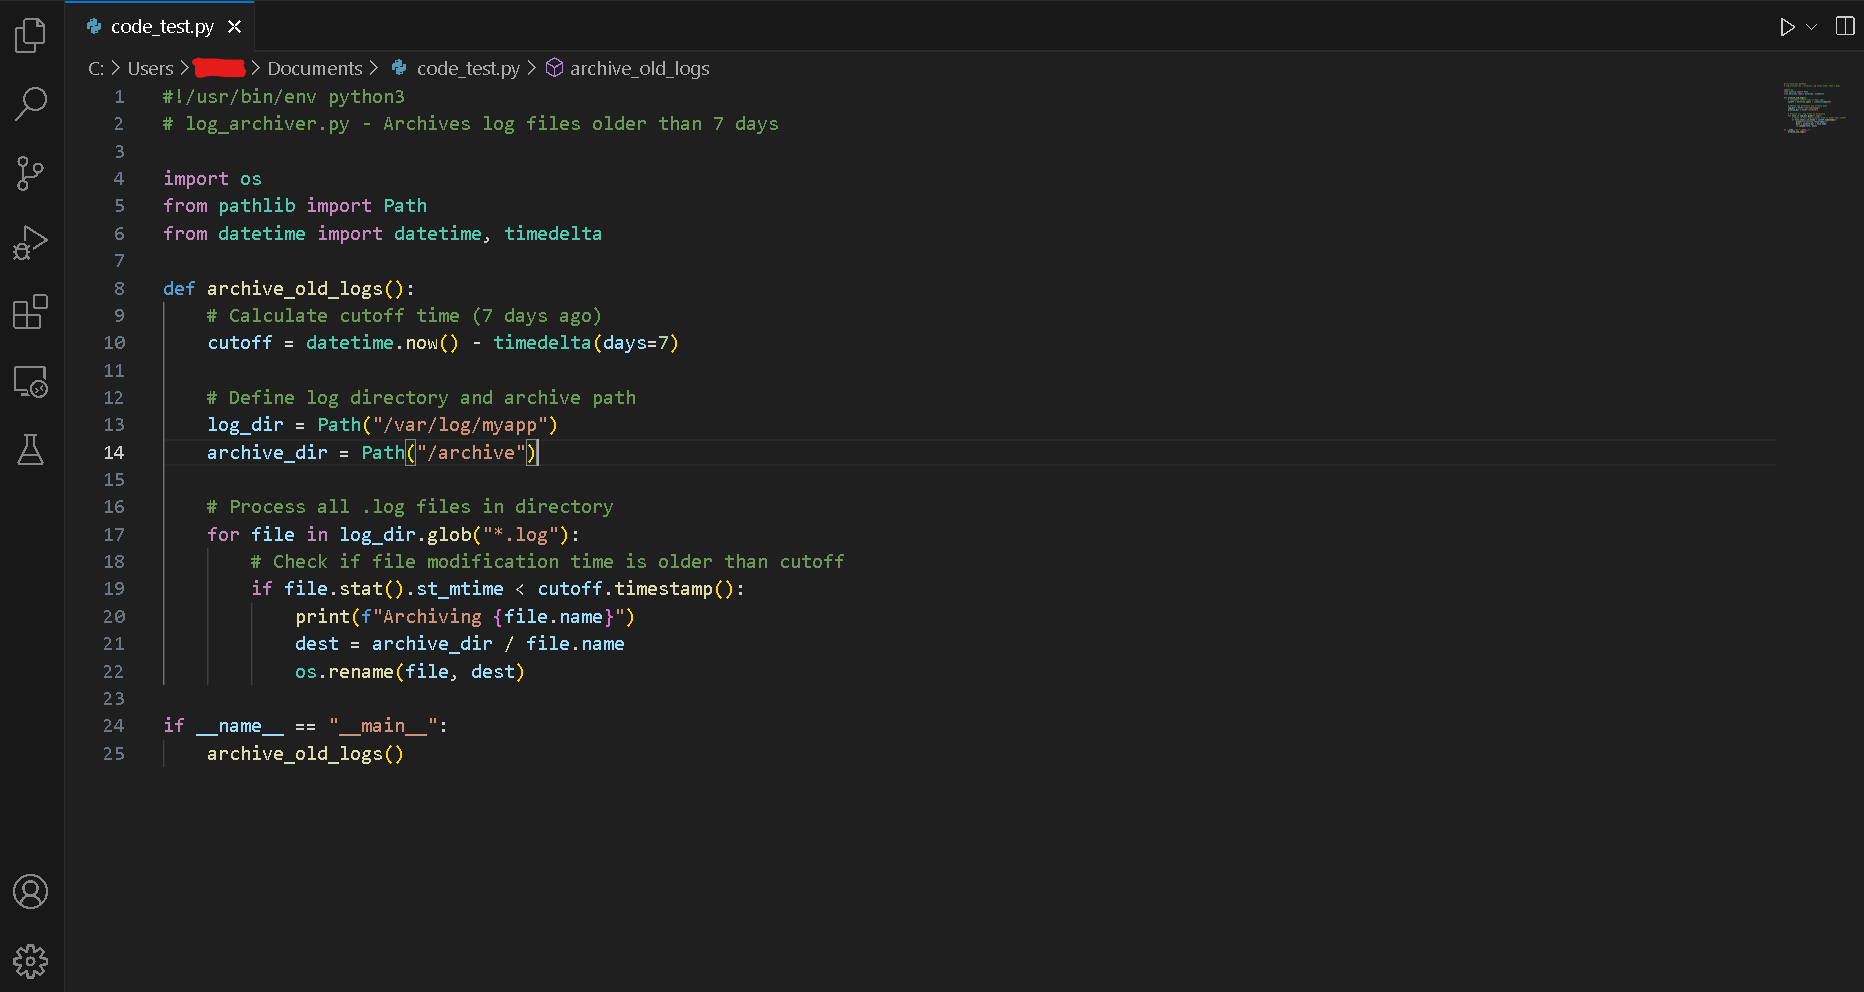Open the Source Control view
Screen dimensions: 1864x992
(x=31, y=173)
